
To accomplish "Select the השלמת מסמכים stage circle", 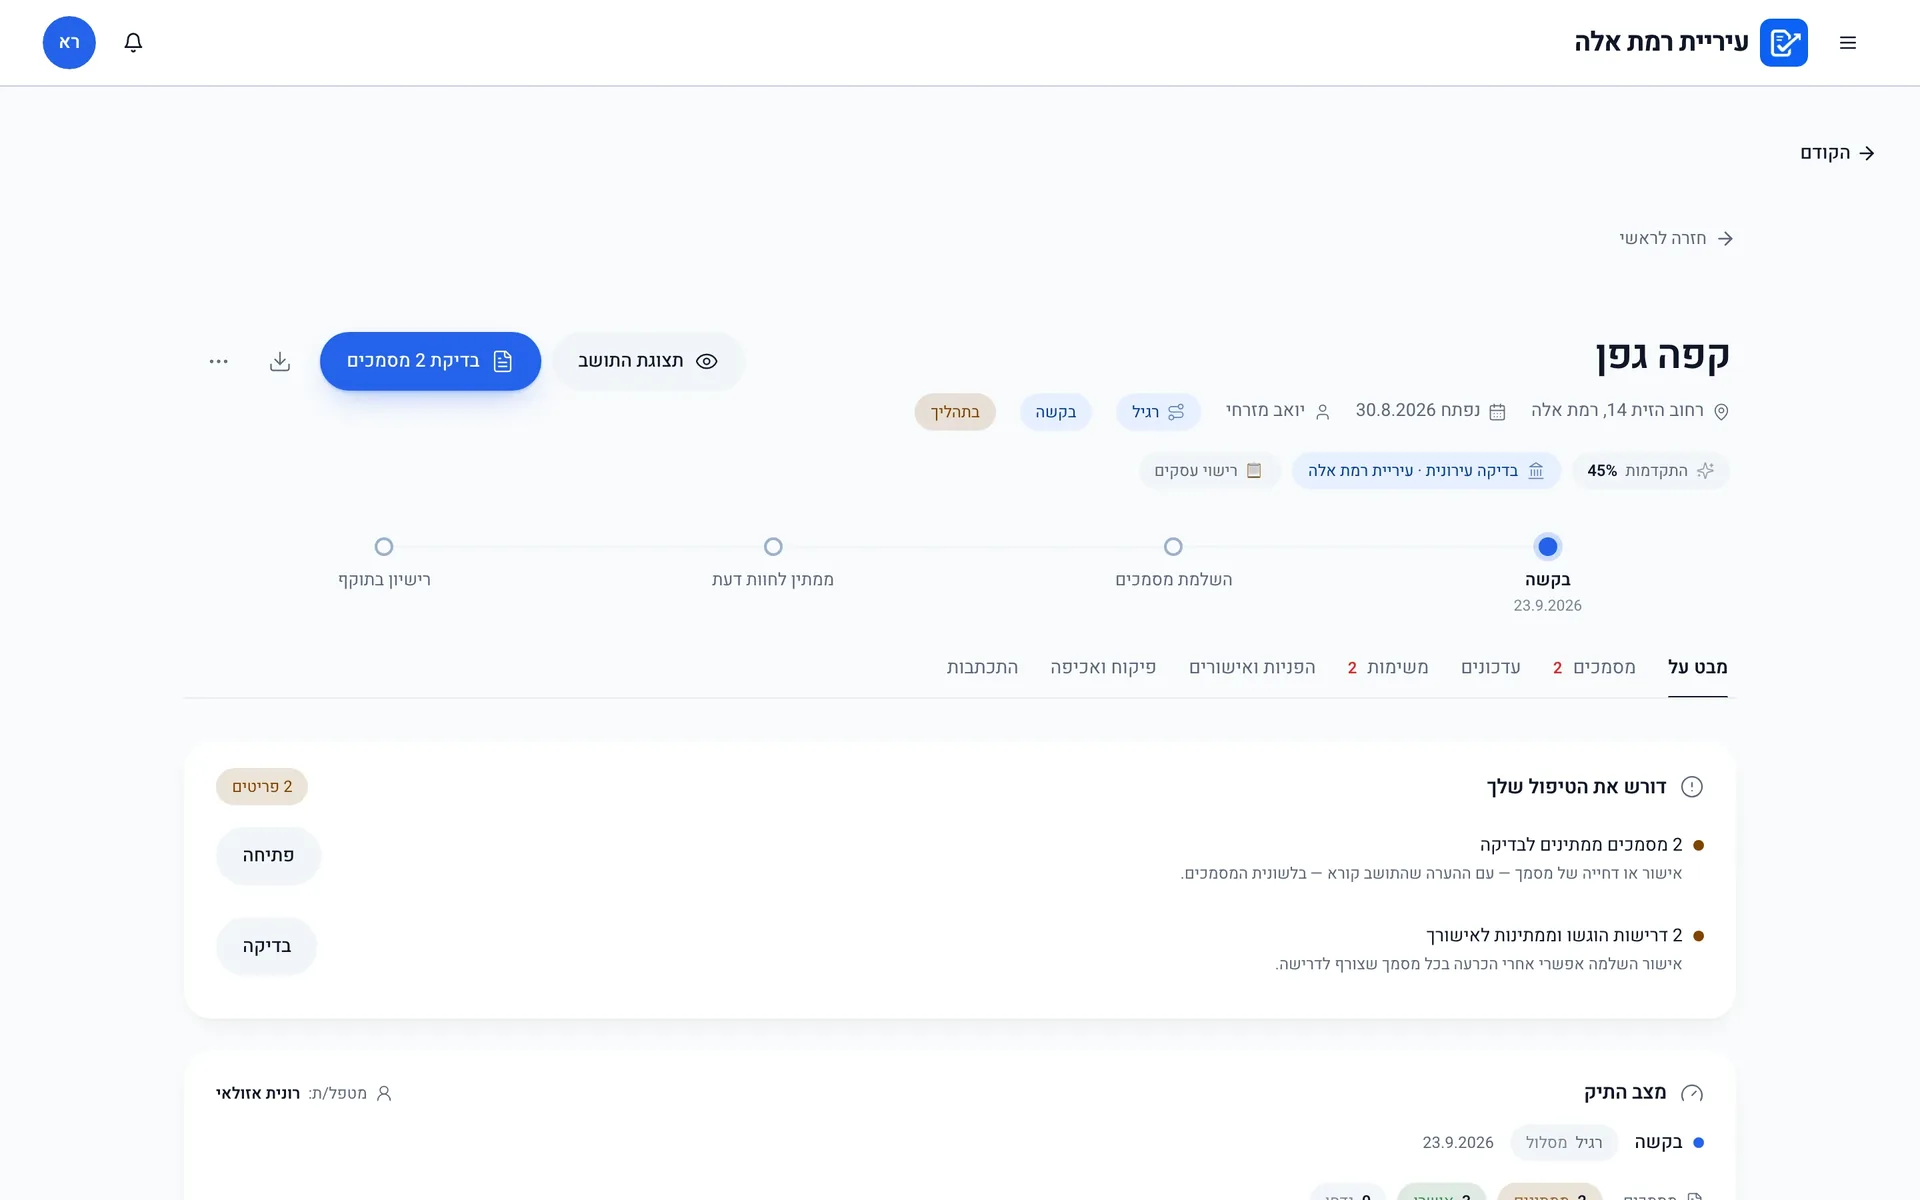I will click(x=1173, y=547).
